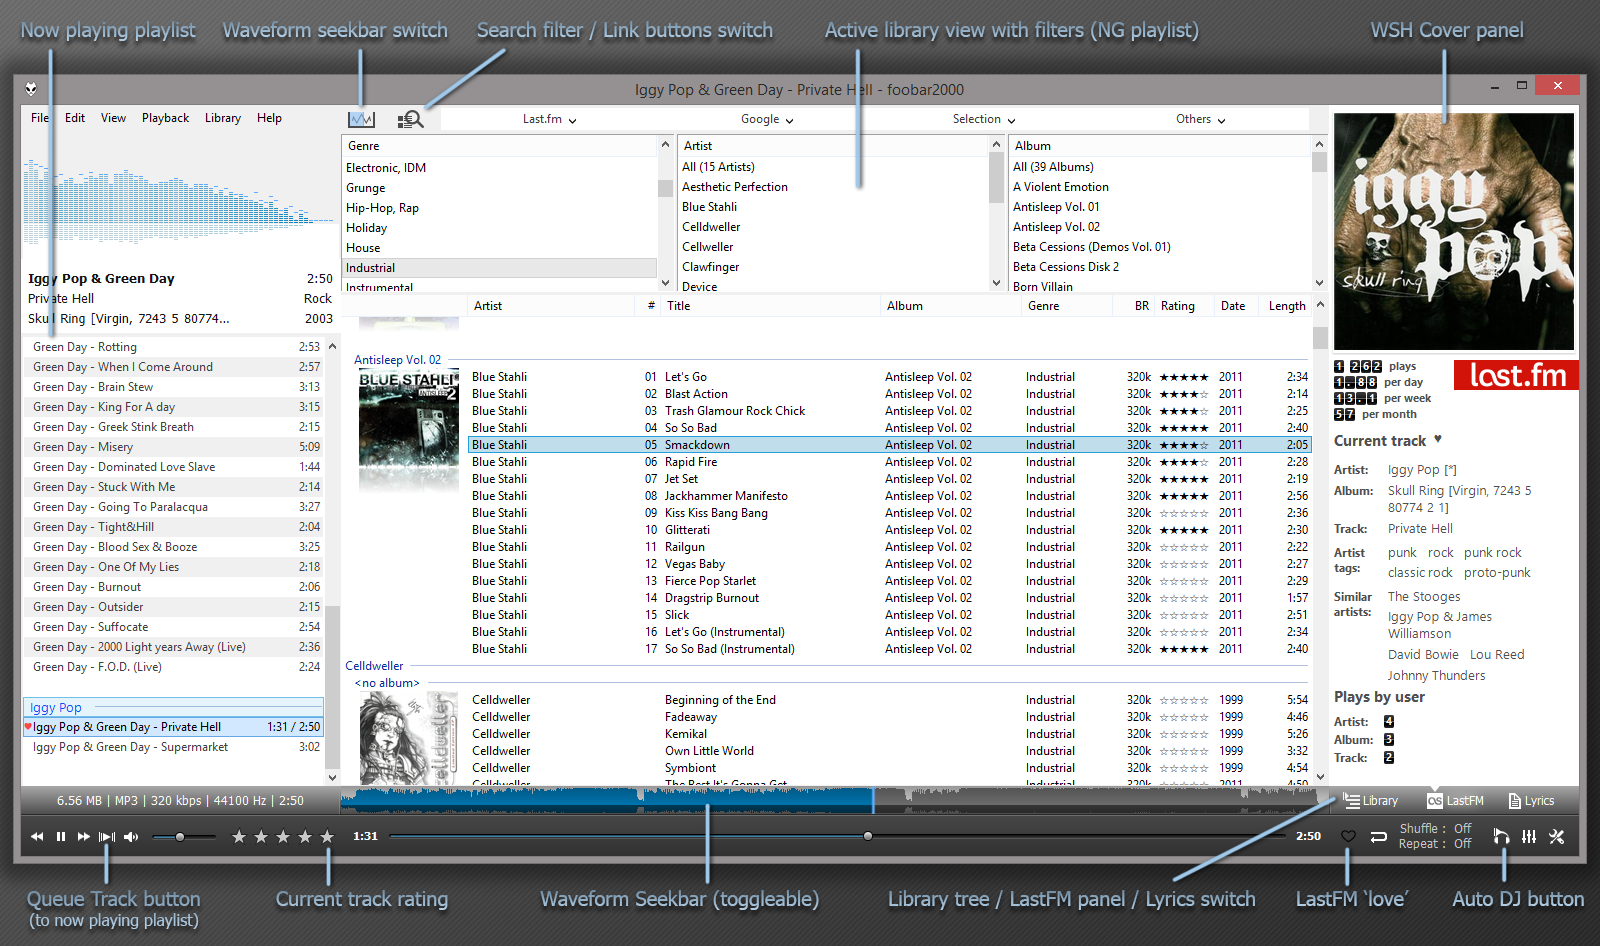
Task: Set rating with the fifth star
Action: pos(327,837)
